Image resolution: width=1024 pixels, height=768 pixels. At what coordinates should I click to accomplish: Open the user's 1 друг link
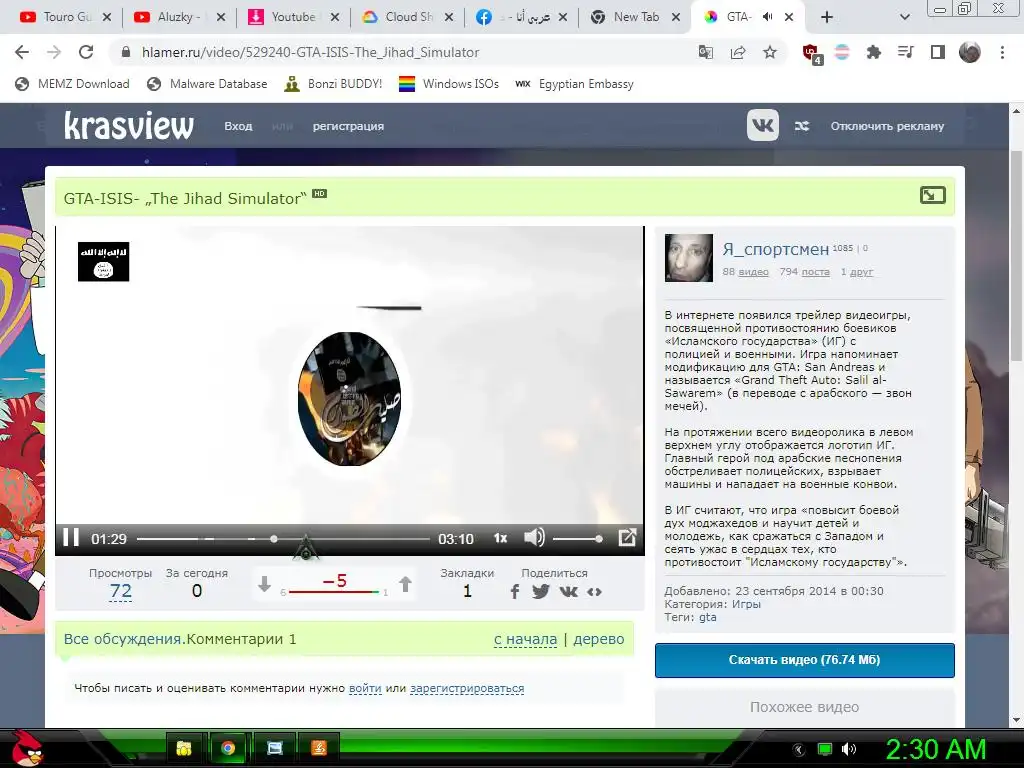(856, 272)
